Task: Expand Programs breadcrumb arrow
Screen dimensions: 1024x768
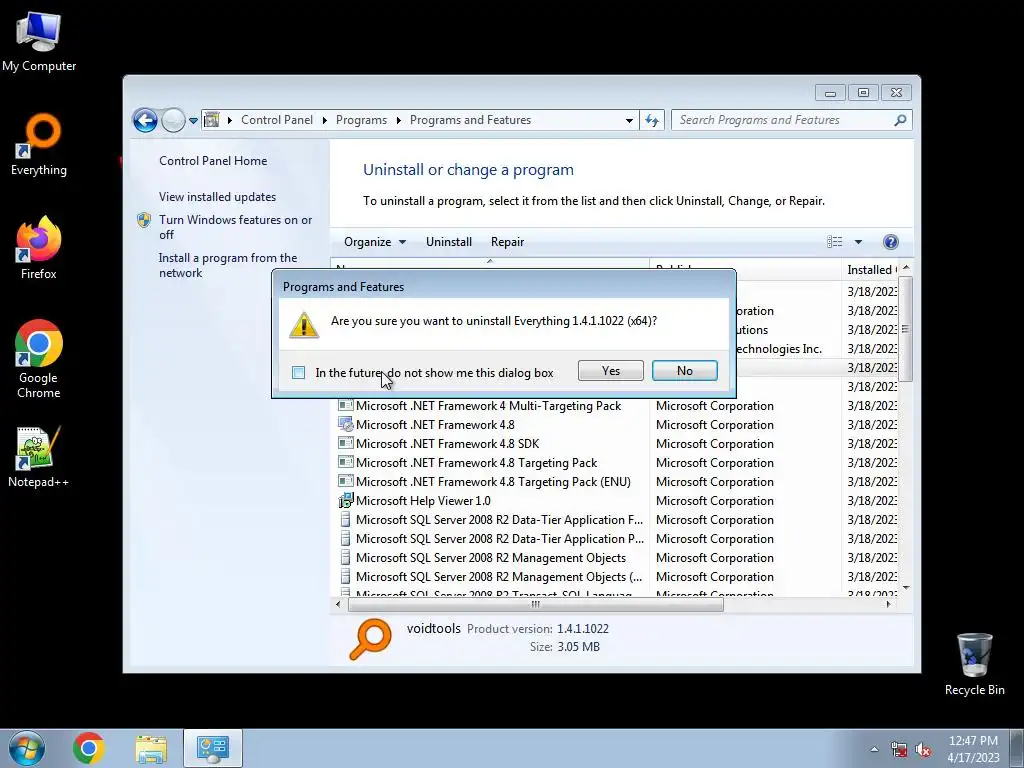Action: pyautogui.click(x=398, y=120)
